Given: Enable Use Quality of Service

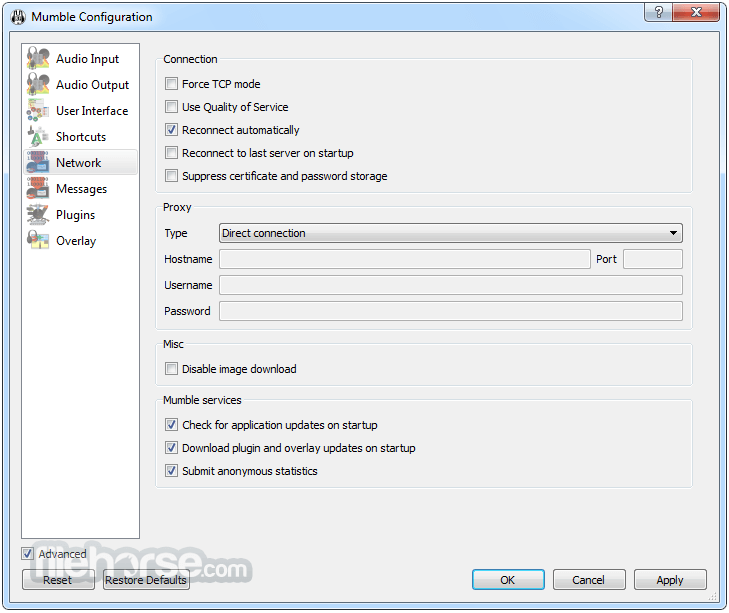Looking at the screenshot, I should [x=171, y=107].
